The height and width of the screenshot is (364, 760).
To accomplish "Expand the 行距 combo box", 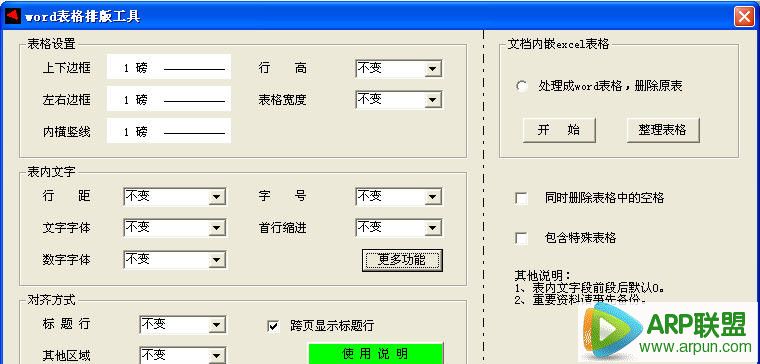I will click(x=217, y=197).
